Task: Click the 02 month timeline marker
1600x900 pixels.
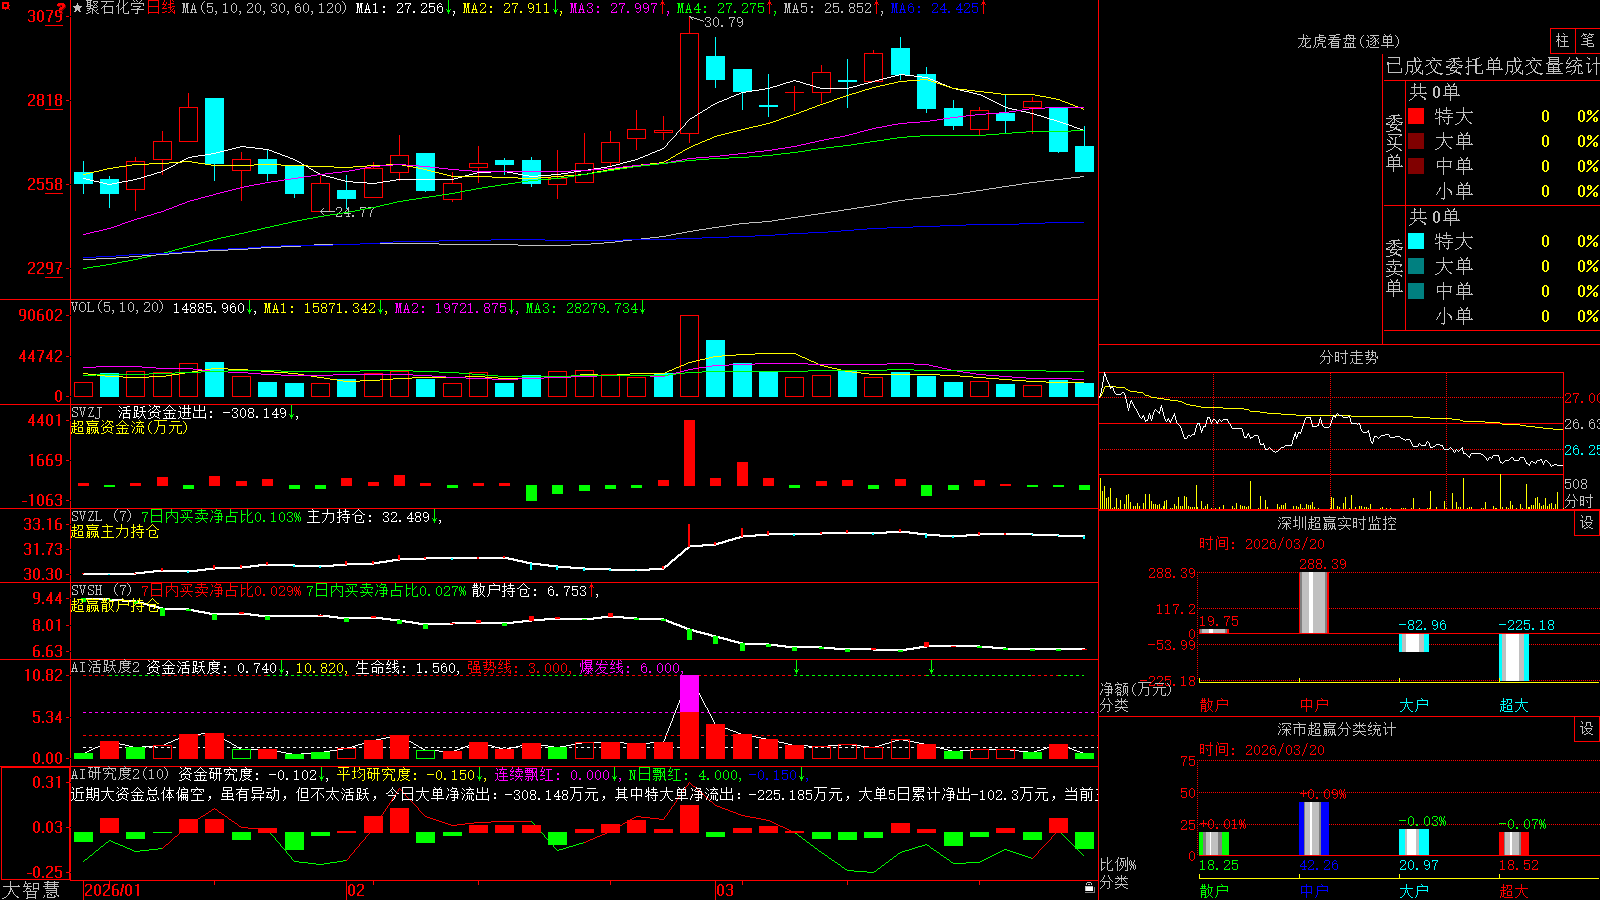Action: pos(356,890)
